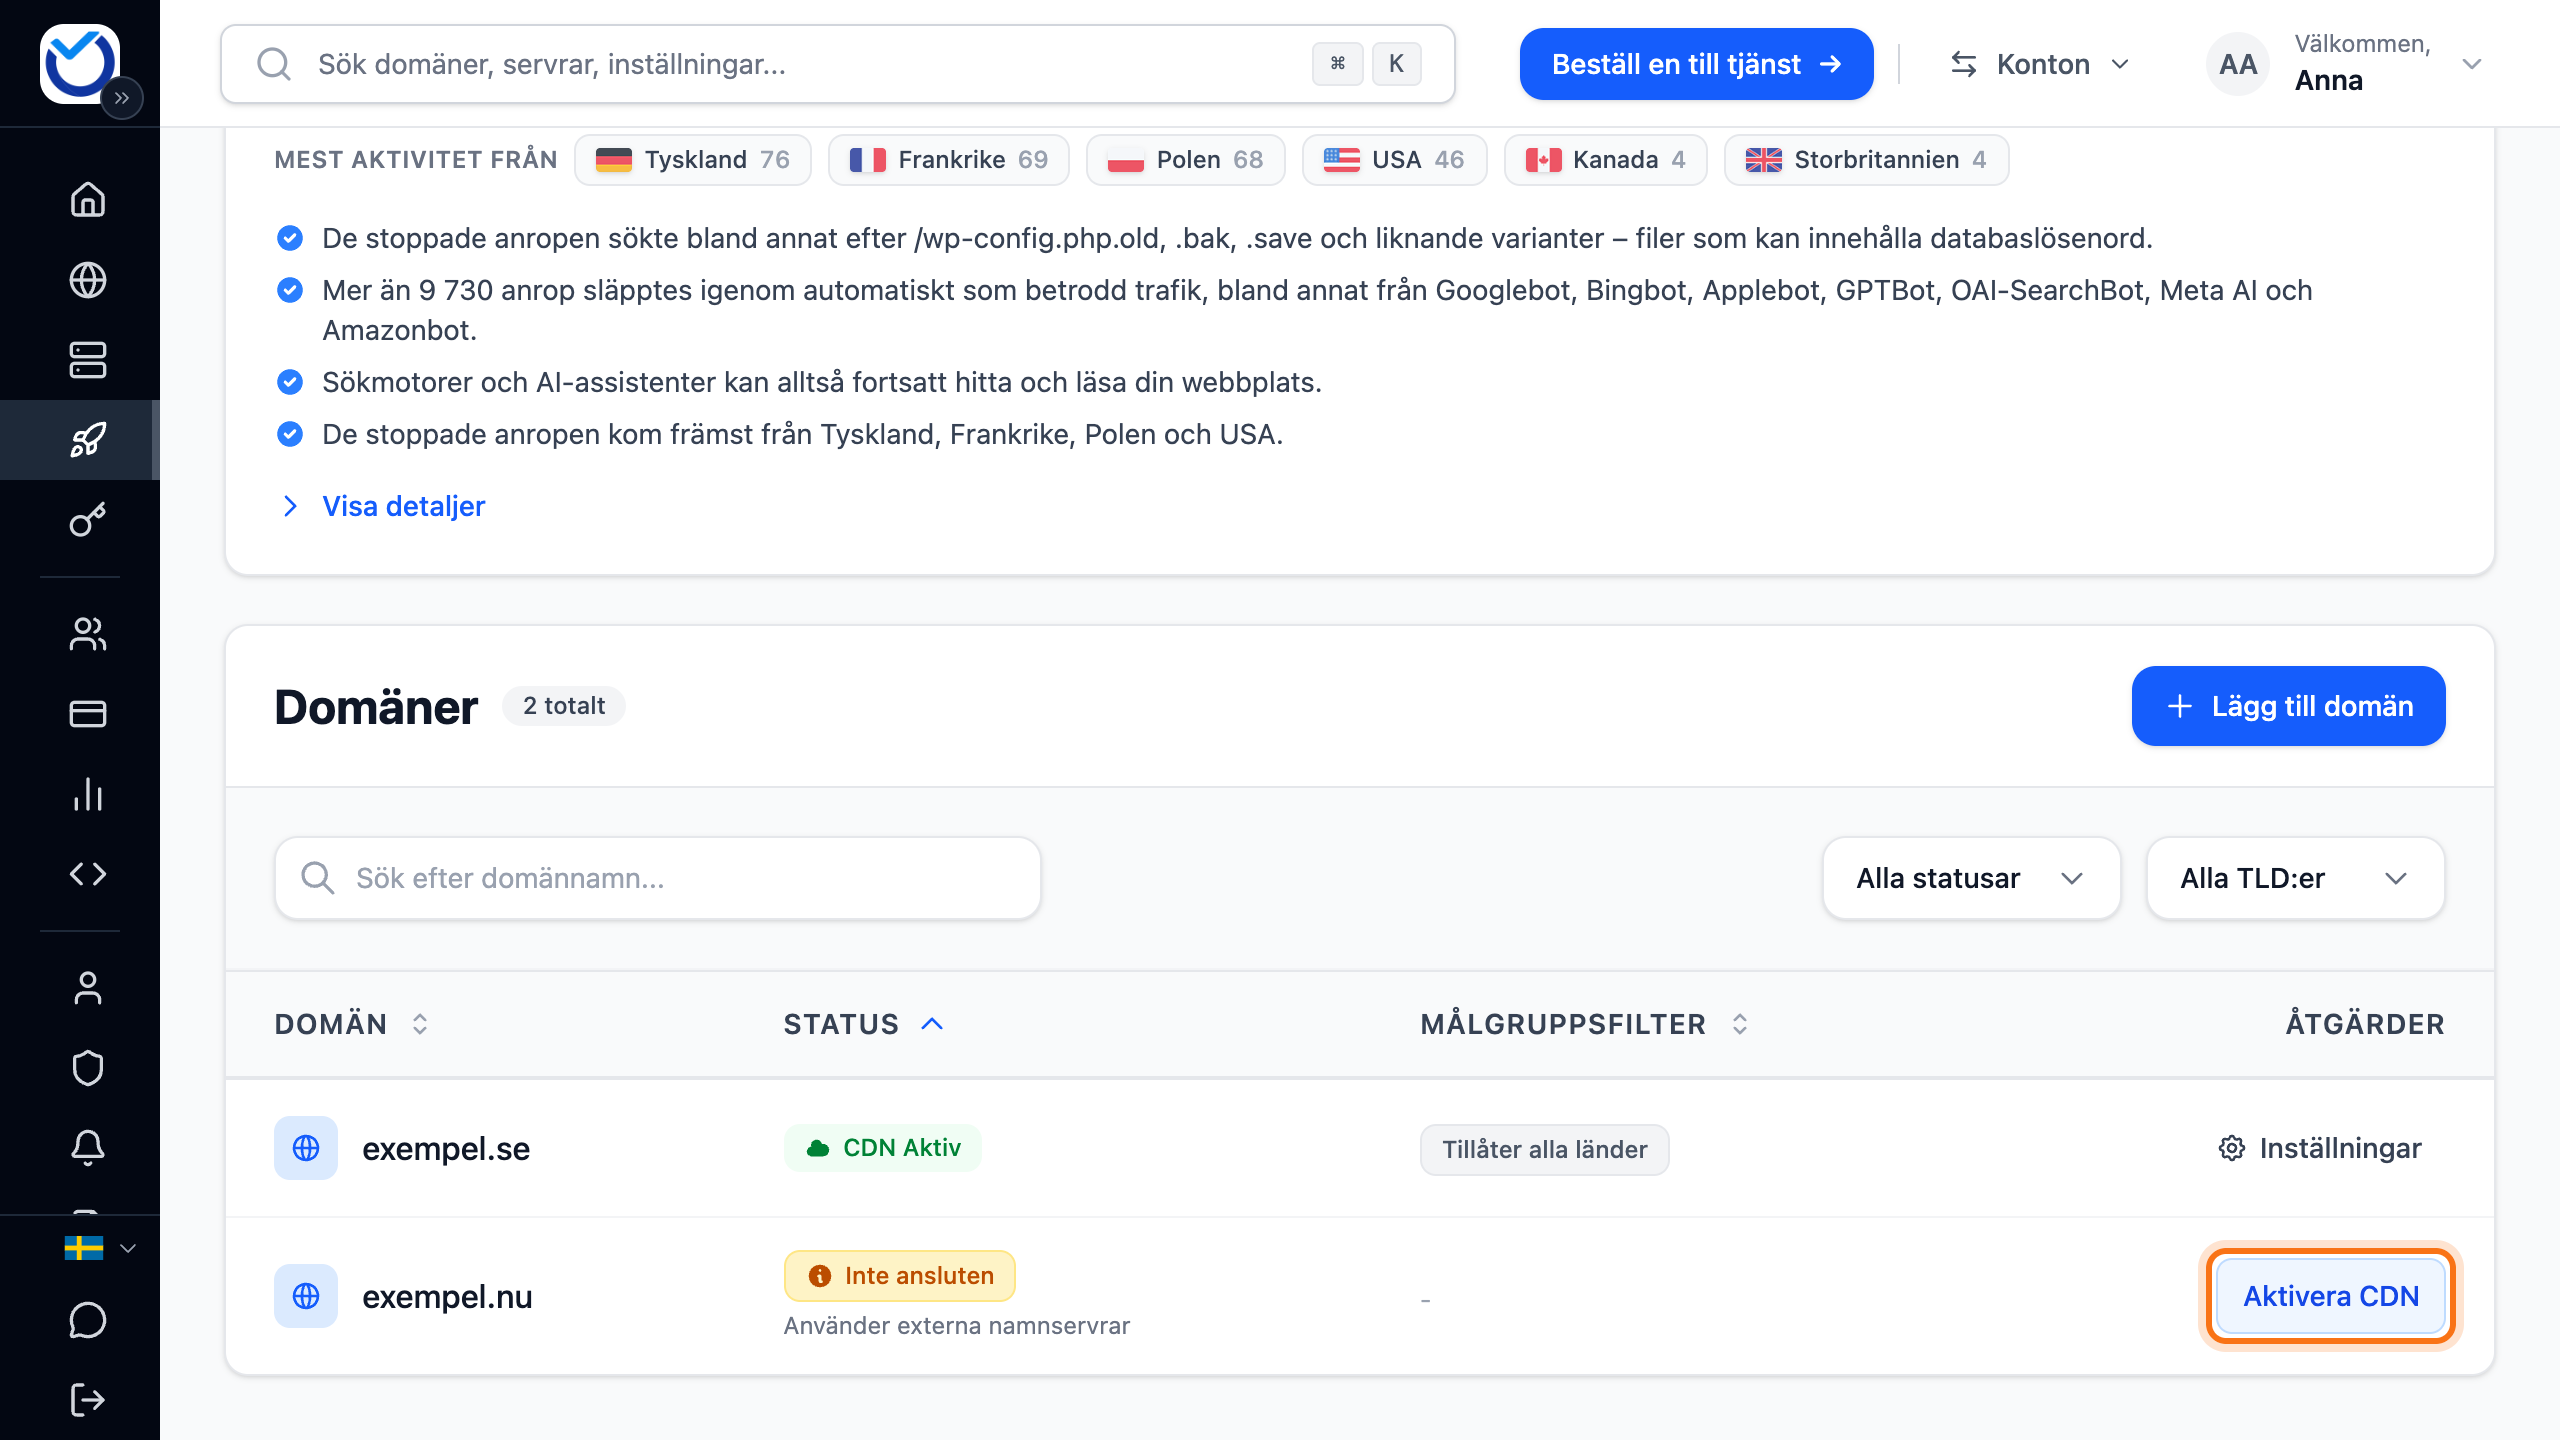Click the Kanada 4 country chip
Viewport: 2560px width, 1440px height.
tap(1606, 160)
